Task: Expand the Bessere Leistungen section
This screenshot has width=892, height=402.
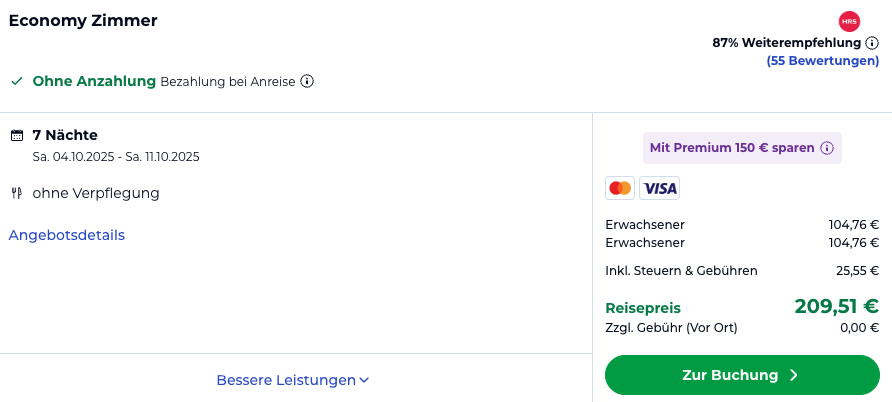Action: click(286, 380)
